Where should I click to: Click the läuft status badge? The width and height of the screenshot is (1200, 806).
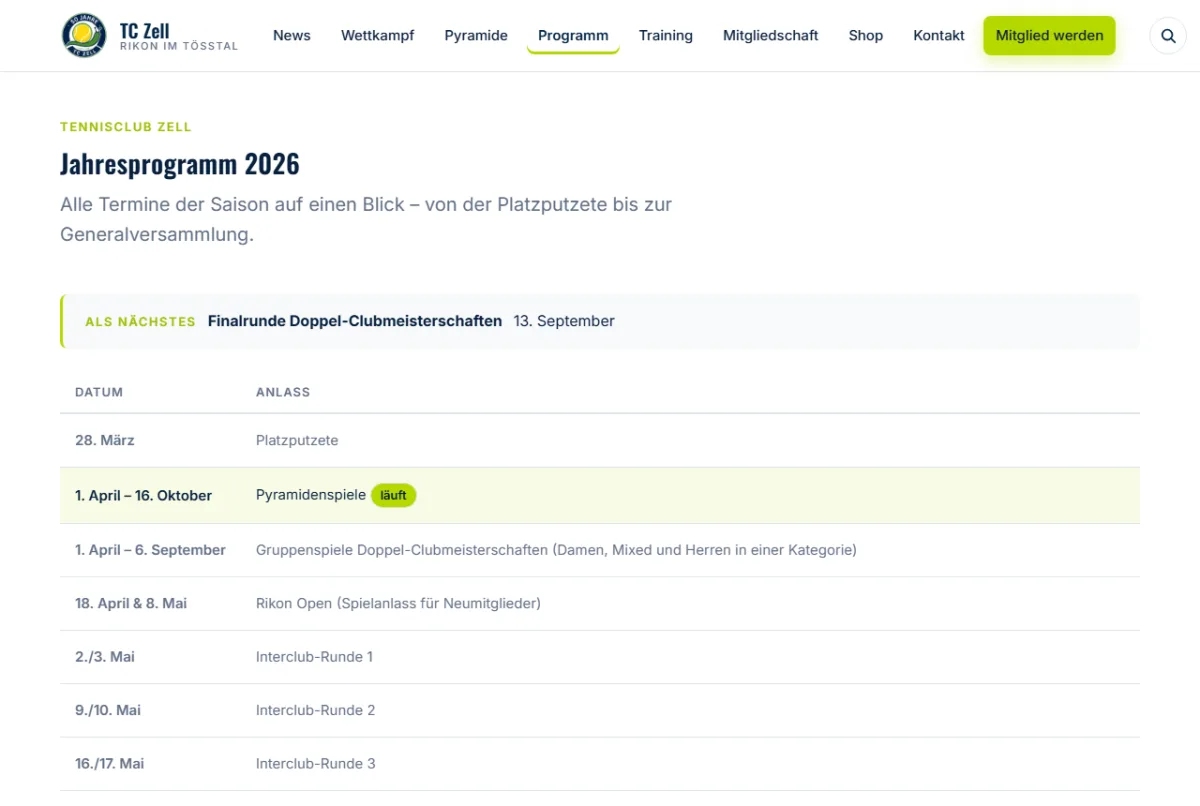click(x=394, y=495)
